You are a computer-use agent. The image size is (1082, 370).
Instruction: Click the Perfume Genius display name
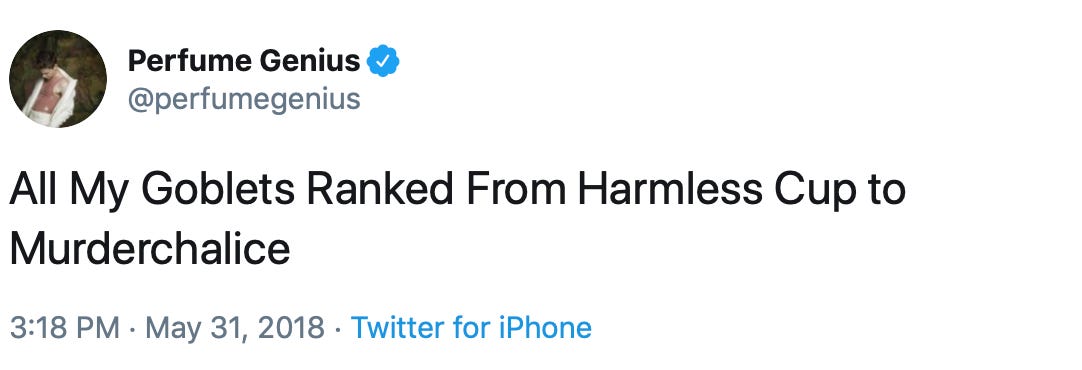pos(244,62)
